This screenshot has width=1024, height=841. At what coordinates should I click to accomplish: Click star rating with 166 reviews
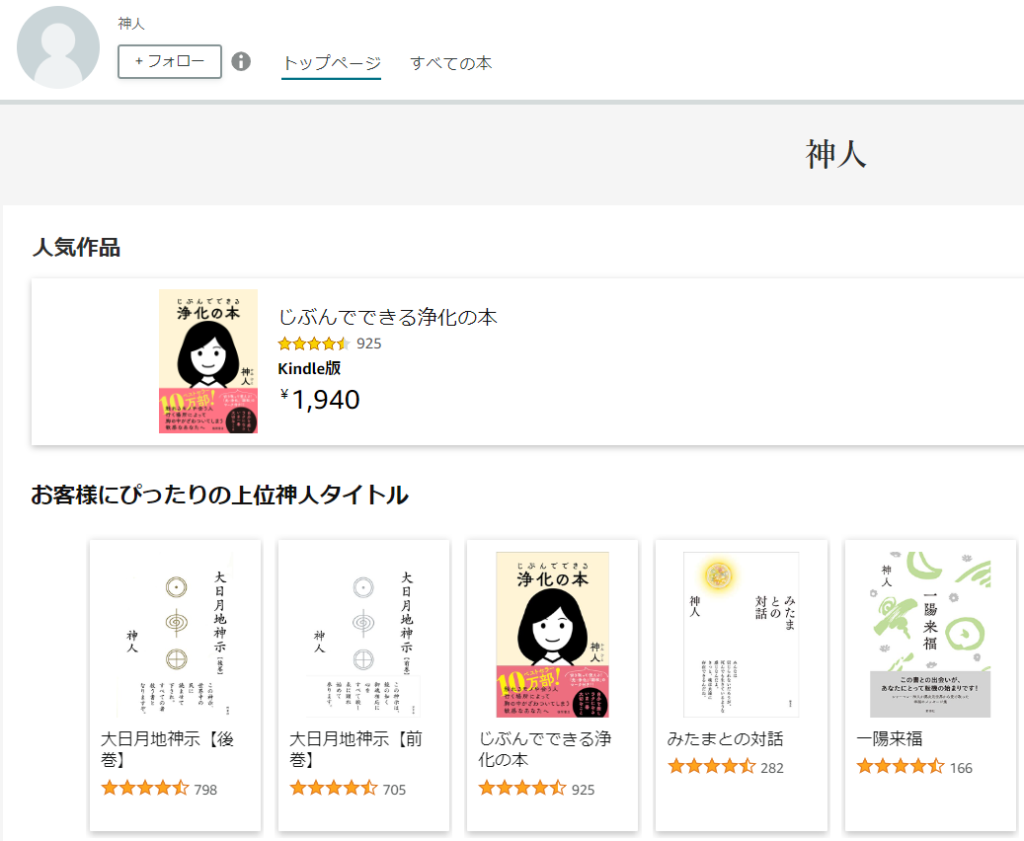pyautogui.click(x=900, y=767)
